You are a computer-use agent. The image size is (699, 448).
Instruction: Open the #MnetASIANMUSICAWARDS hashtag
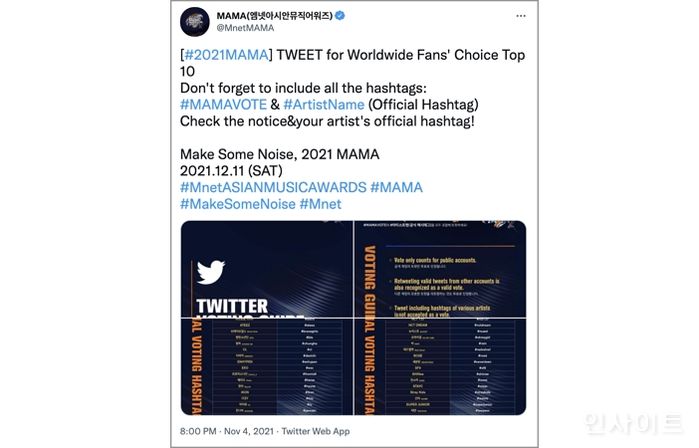272,187
